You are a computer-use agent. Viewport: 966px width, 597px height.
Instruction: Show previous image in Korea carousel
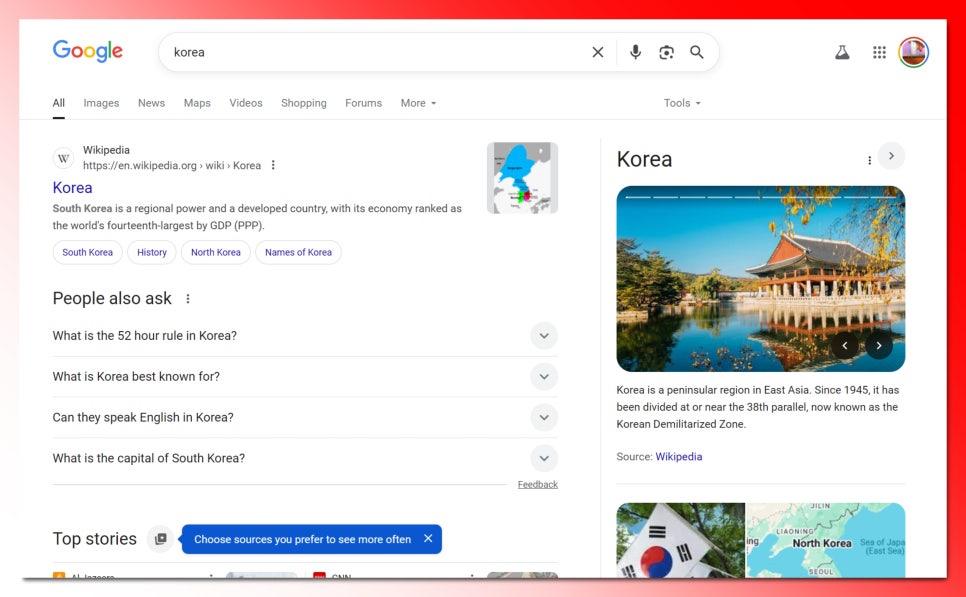pos(845,346)
